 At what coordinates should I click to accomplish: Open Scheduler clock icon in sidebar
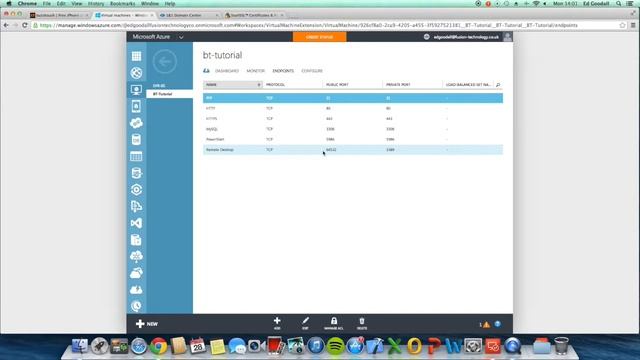click(136, 306)
